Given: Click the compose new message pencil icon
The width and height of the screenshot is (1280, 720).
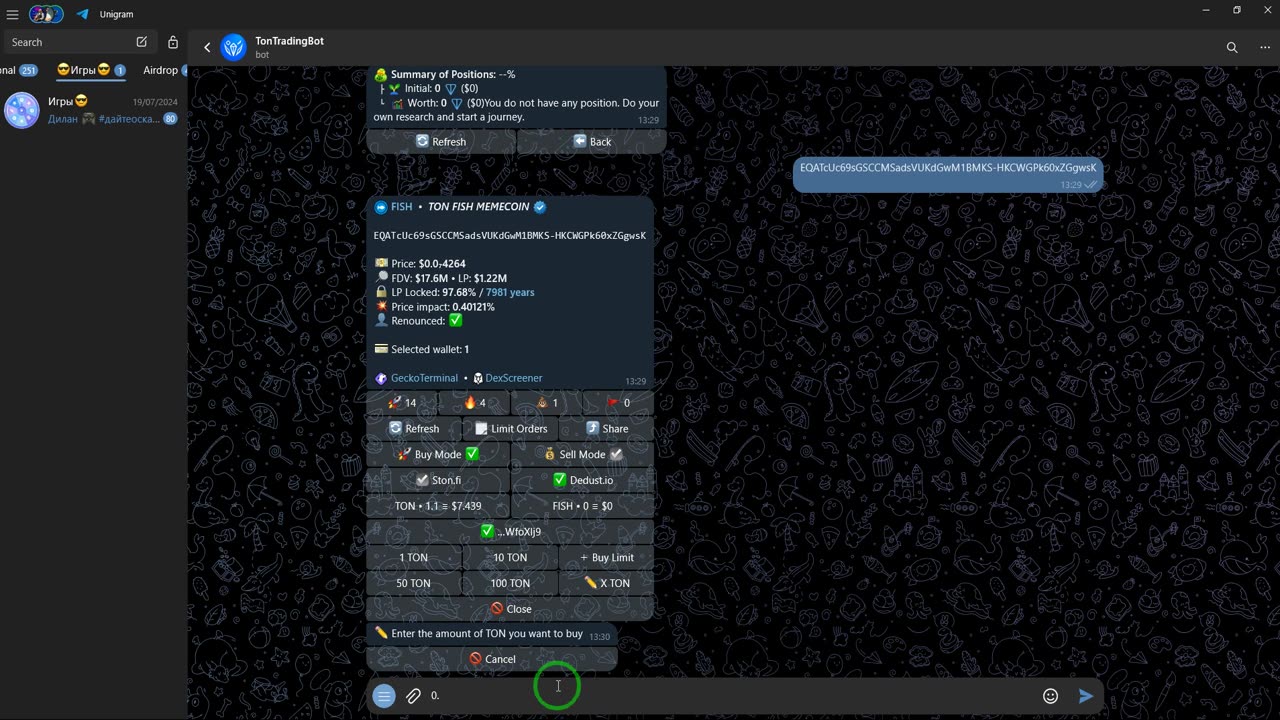Looking at the screenshot, I should point(142,42).
